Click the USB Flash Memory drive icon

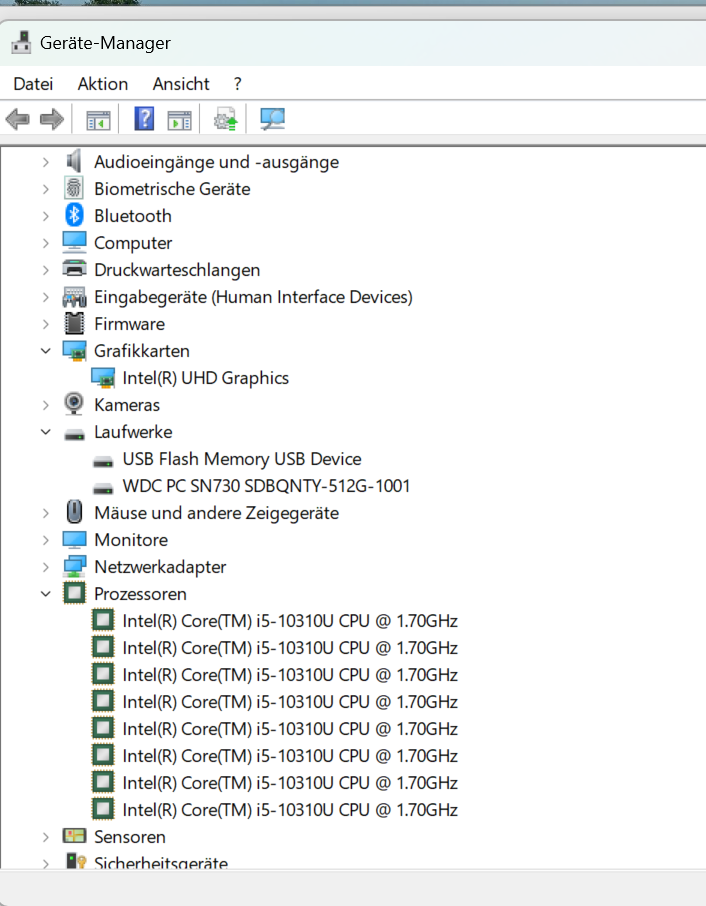coord(103,461)
